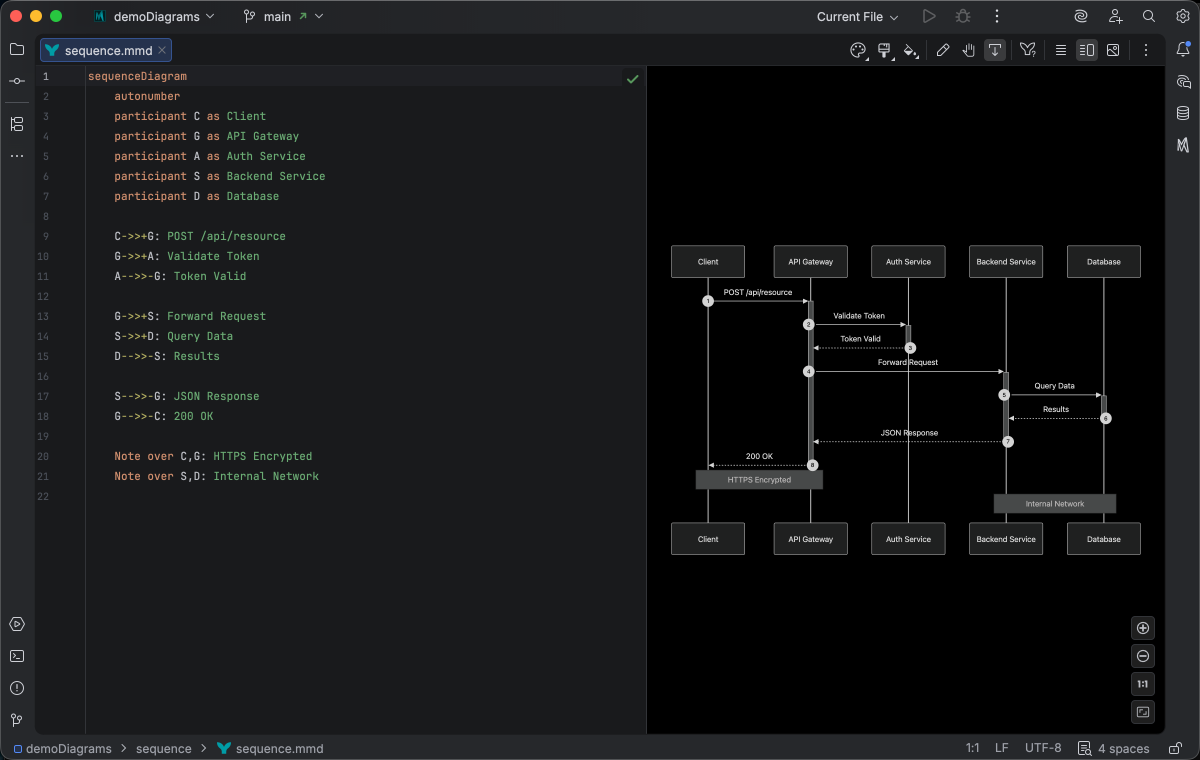Viewport: 1200px width, 760px height.
Task: Click sequence.mmd in the breadcrumb bar
Action: (270, 748)
